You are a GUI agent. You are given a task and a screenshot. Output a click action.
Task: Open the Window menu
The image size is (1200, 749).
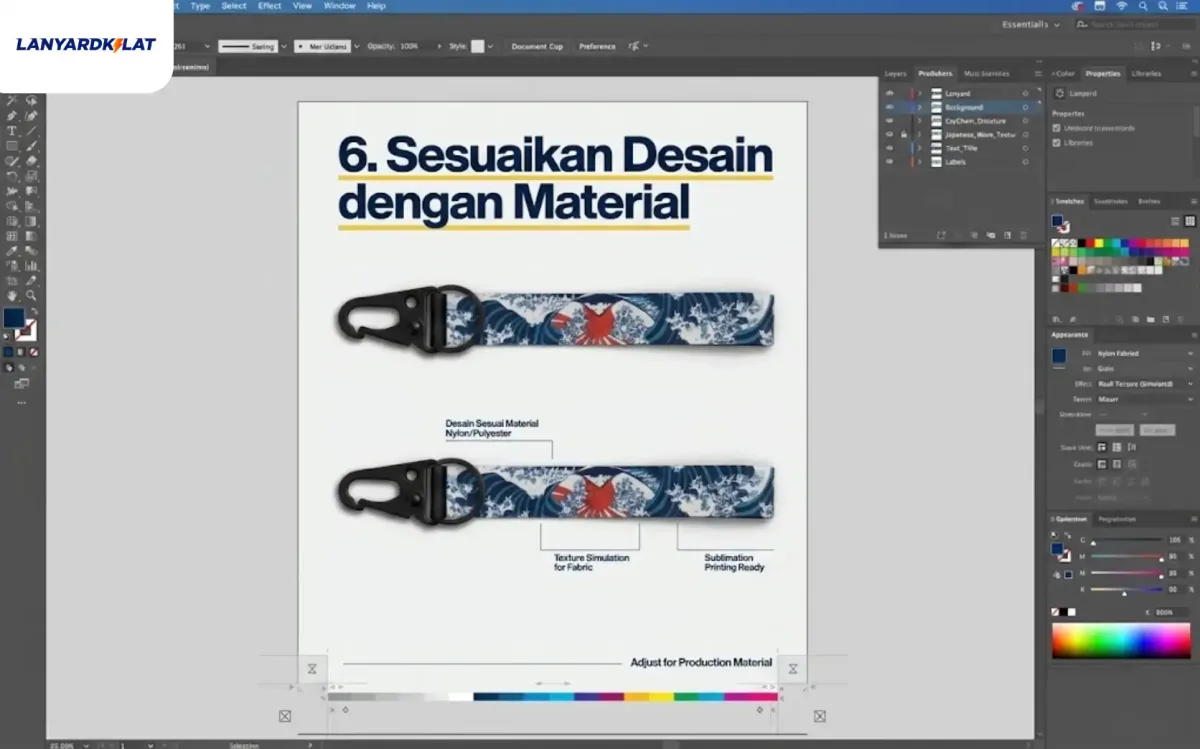[340, 6]
